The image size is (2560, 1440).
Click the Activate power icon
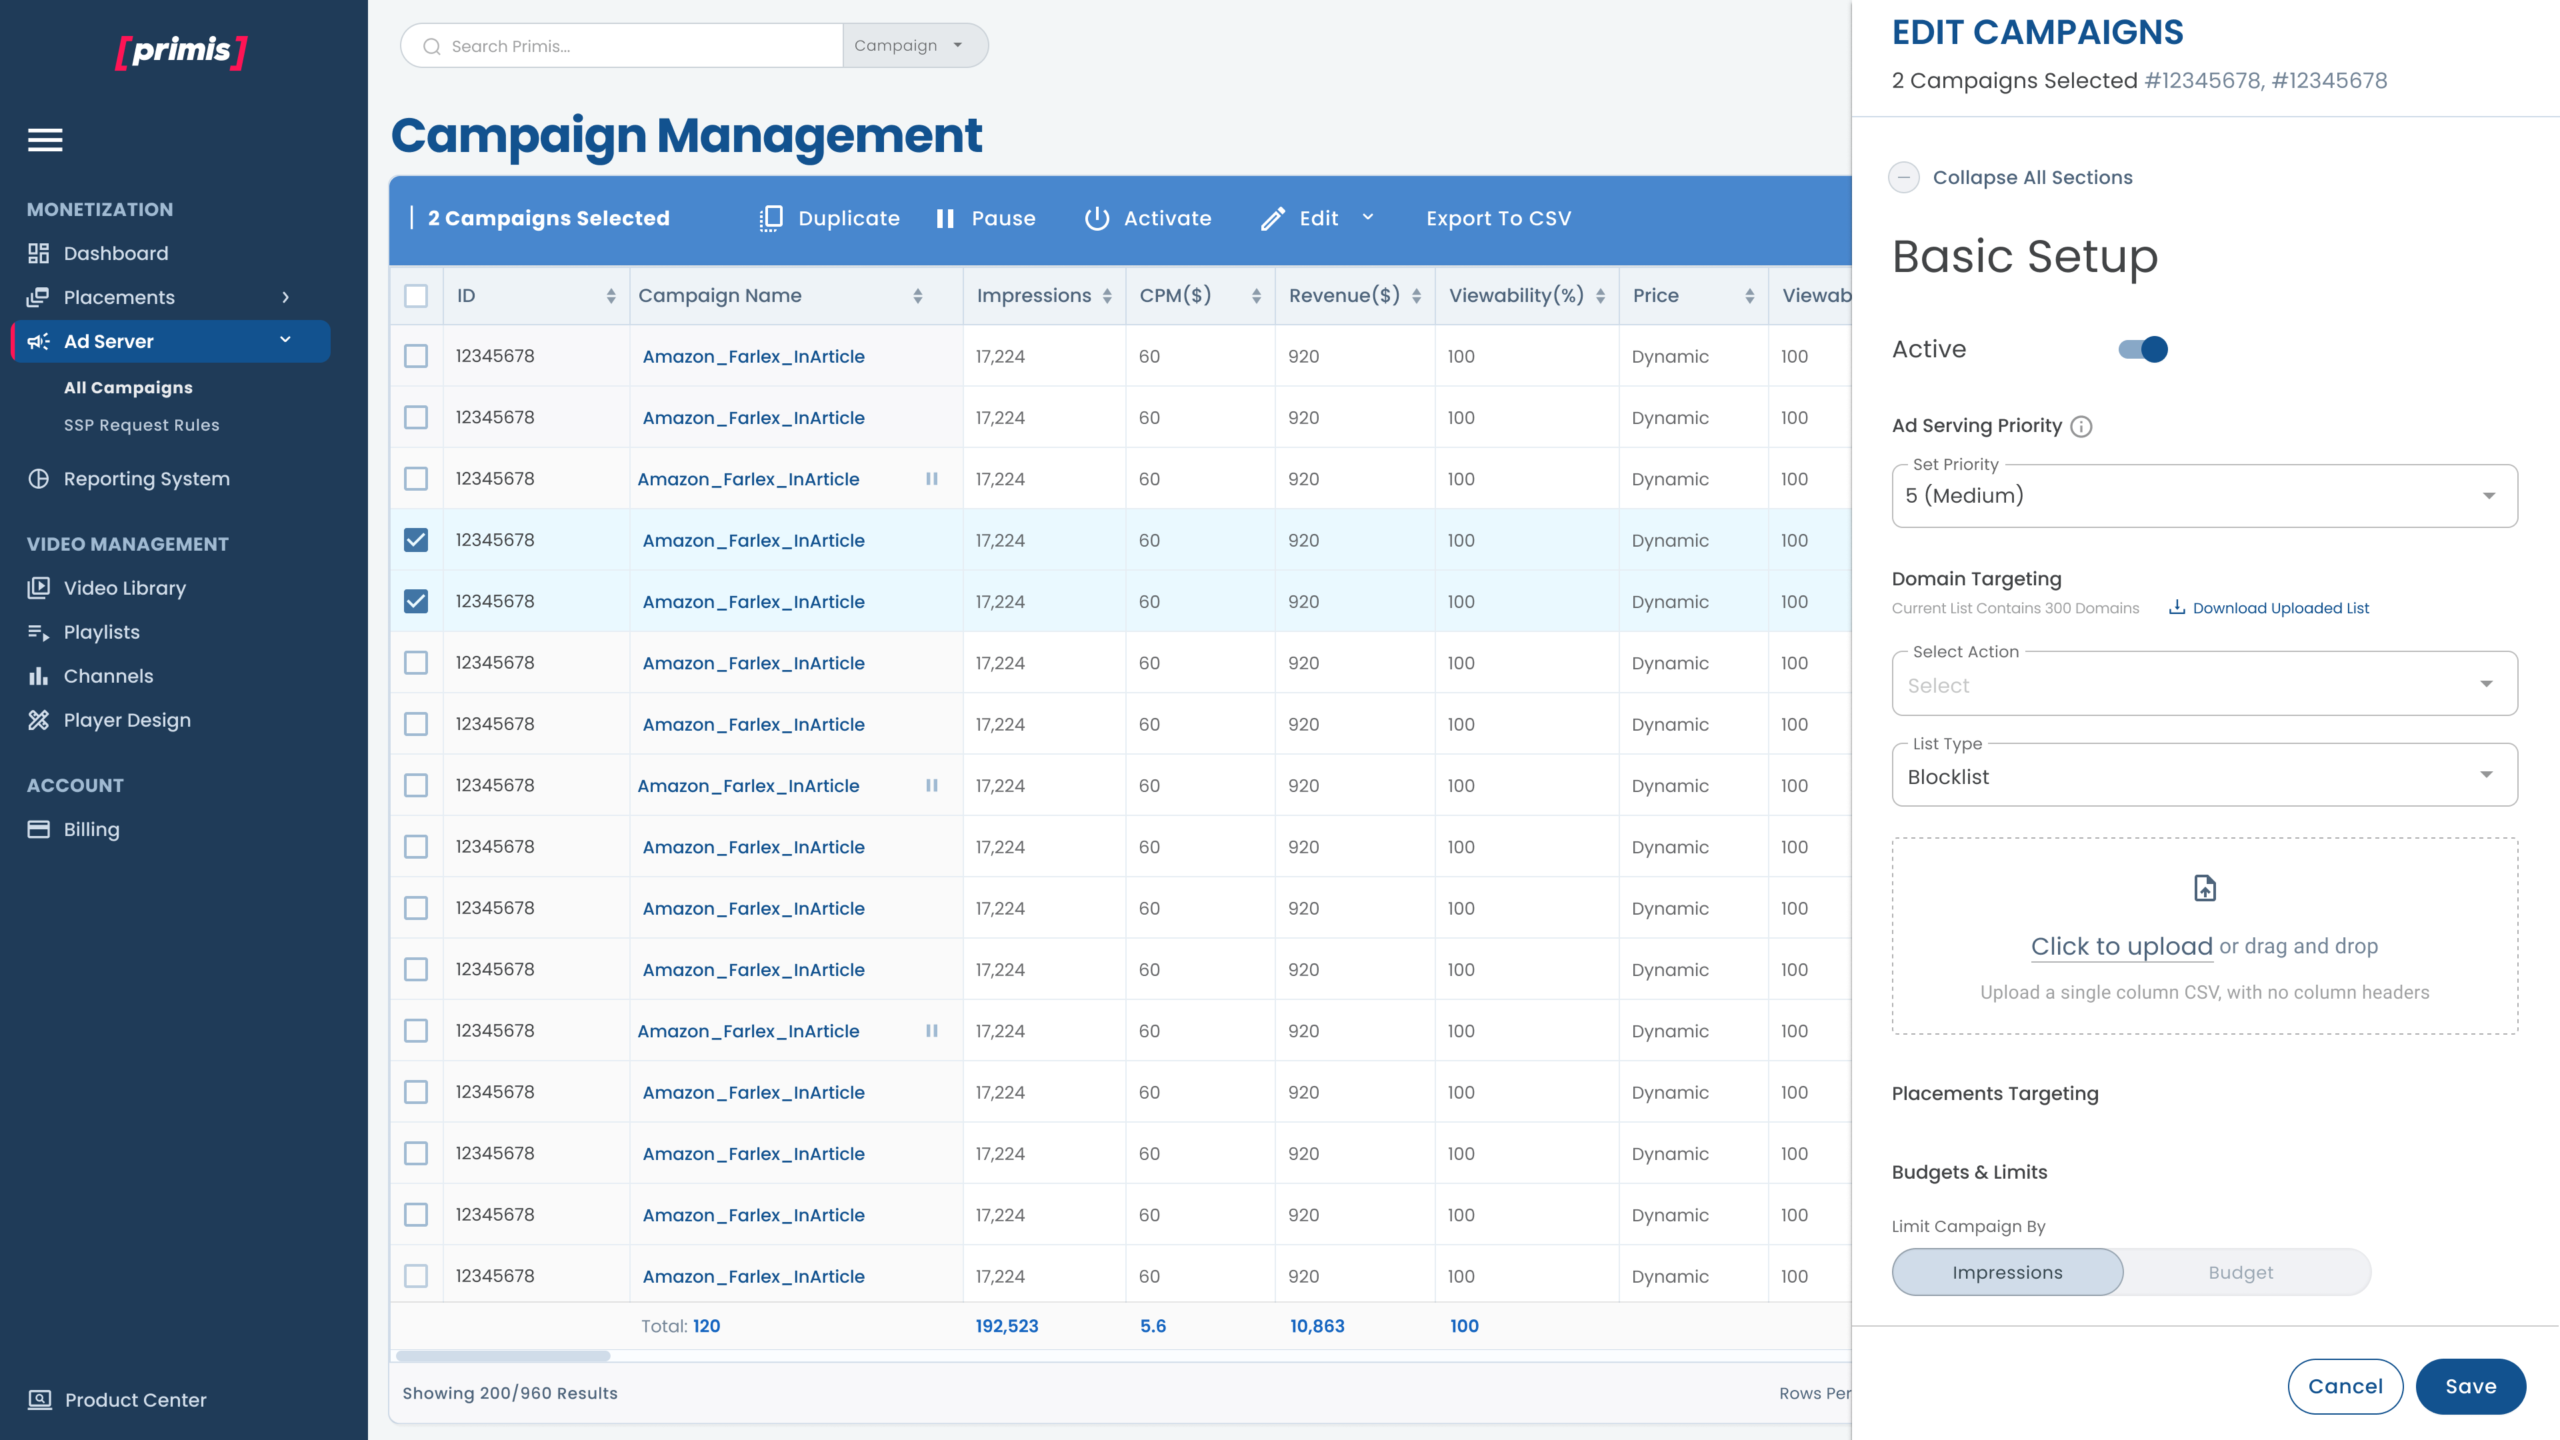click(1097, 218)
